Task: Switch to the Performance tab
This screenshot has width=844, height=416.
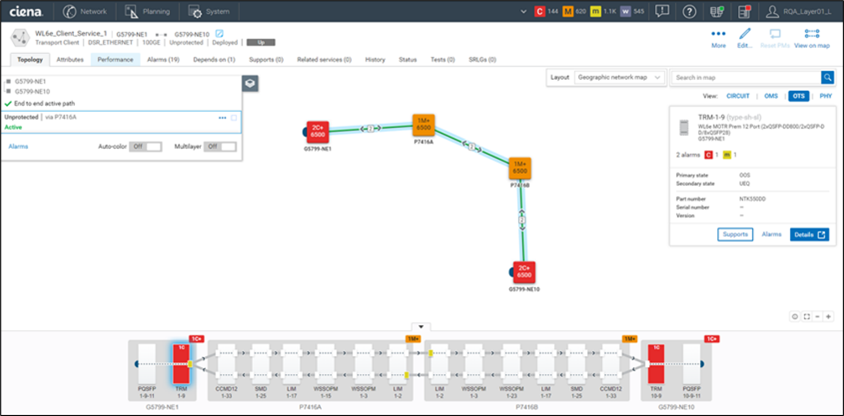Action: [115, 60]
